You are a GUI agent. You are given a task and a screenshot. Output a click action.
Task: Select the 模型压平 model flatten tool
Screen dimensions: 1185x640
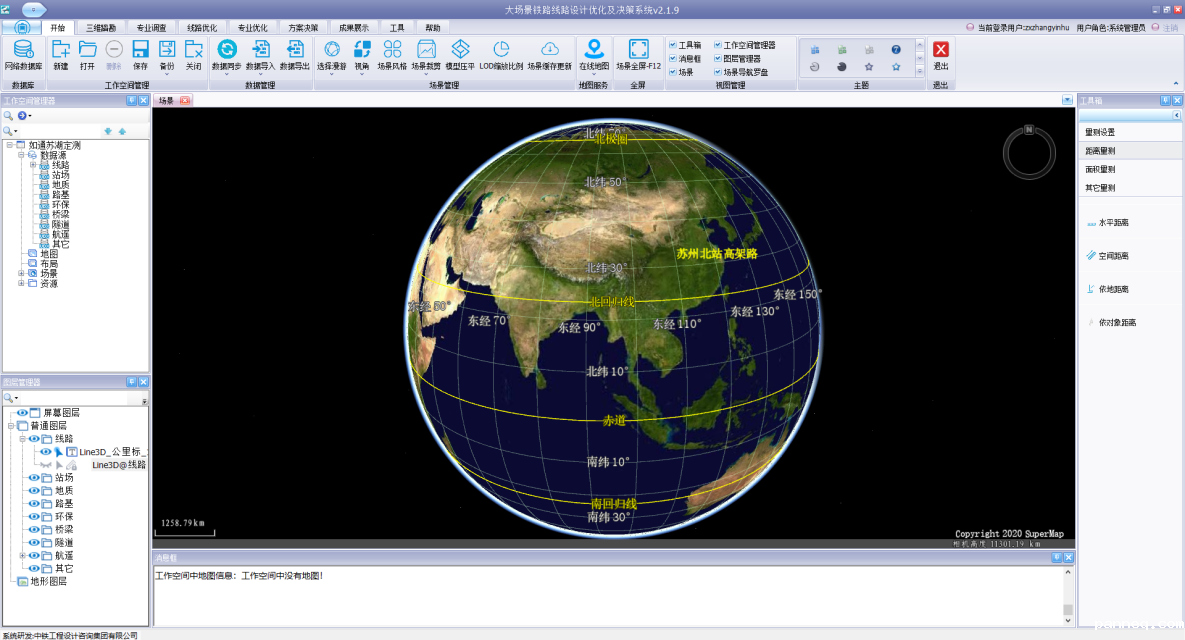(x=460, y=50)
